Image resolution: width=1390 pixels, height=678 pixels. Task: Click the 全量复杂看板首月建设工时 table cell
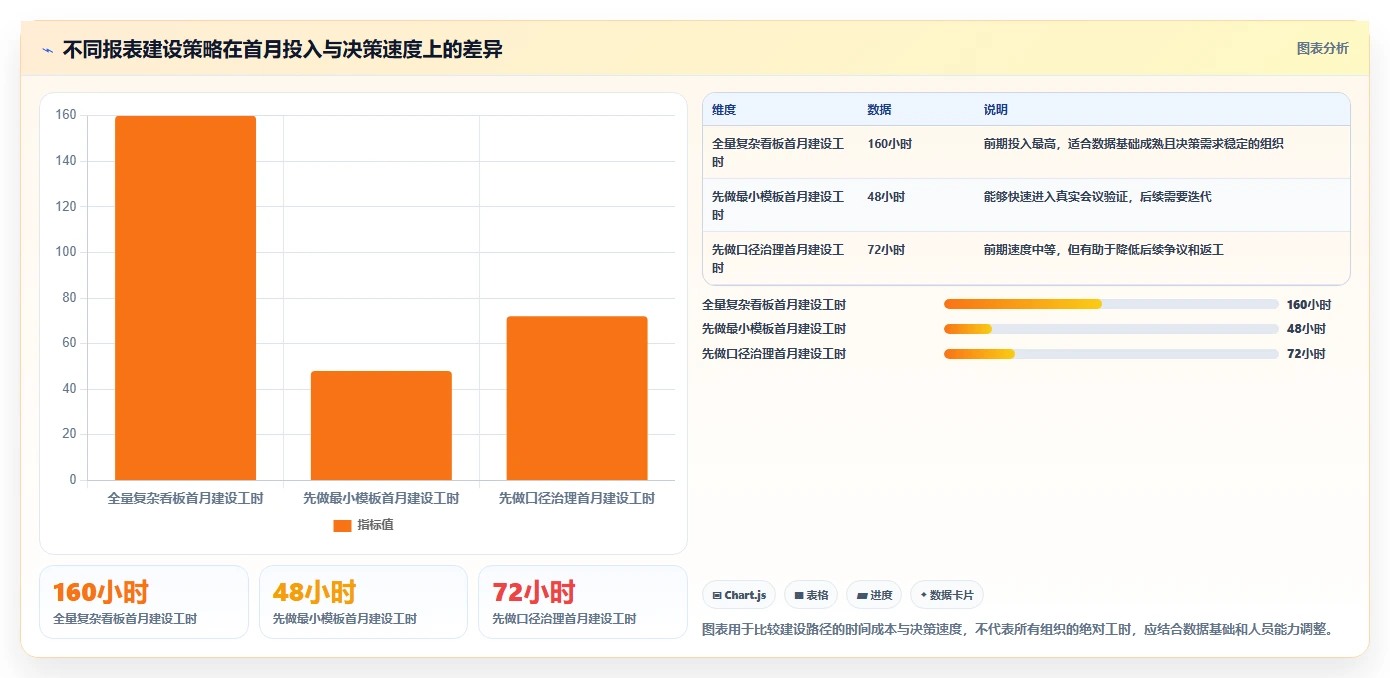tap(778, 152)
